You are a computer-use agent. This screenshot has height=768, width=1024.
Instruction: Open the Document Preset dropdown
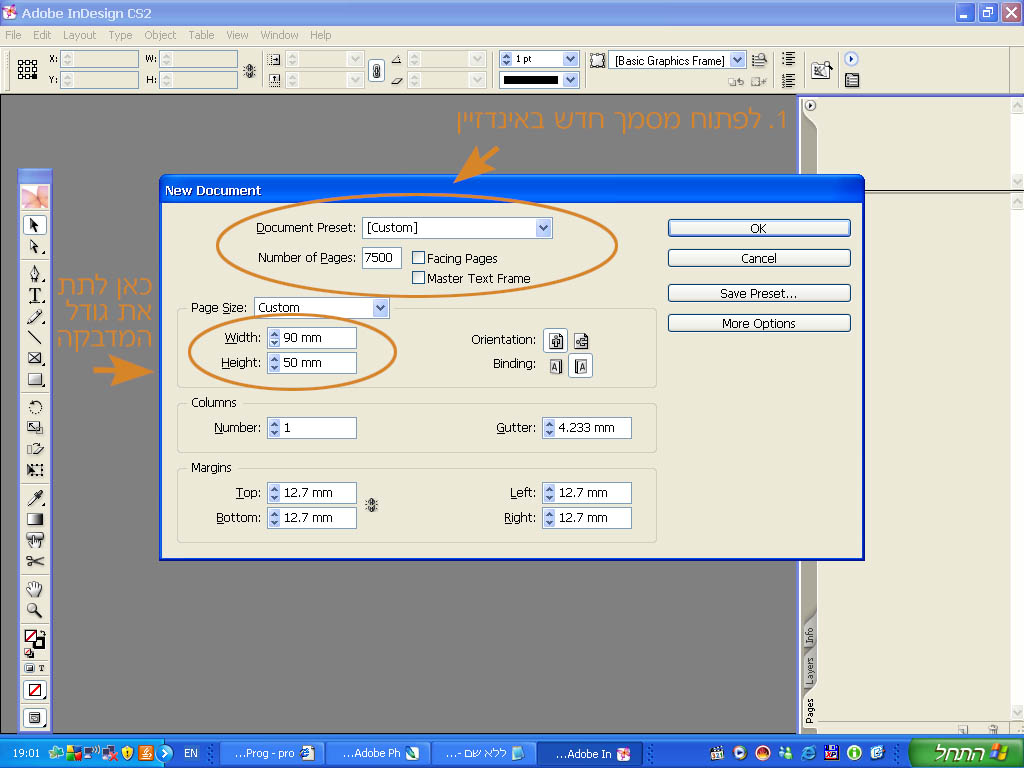(543, 228)
